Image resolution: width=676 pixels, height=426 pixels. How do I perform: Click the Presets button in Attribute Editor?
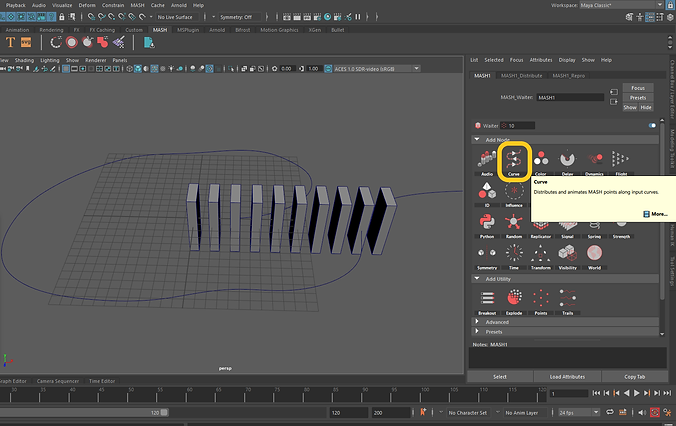point(638,98)
